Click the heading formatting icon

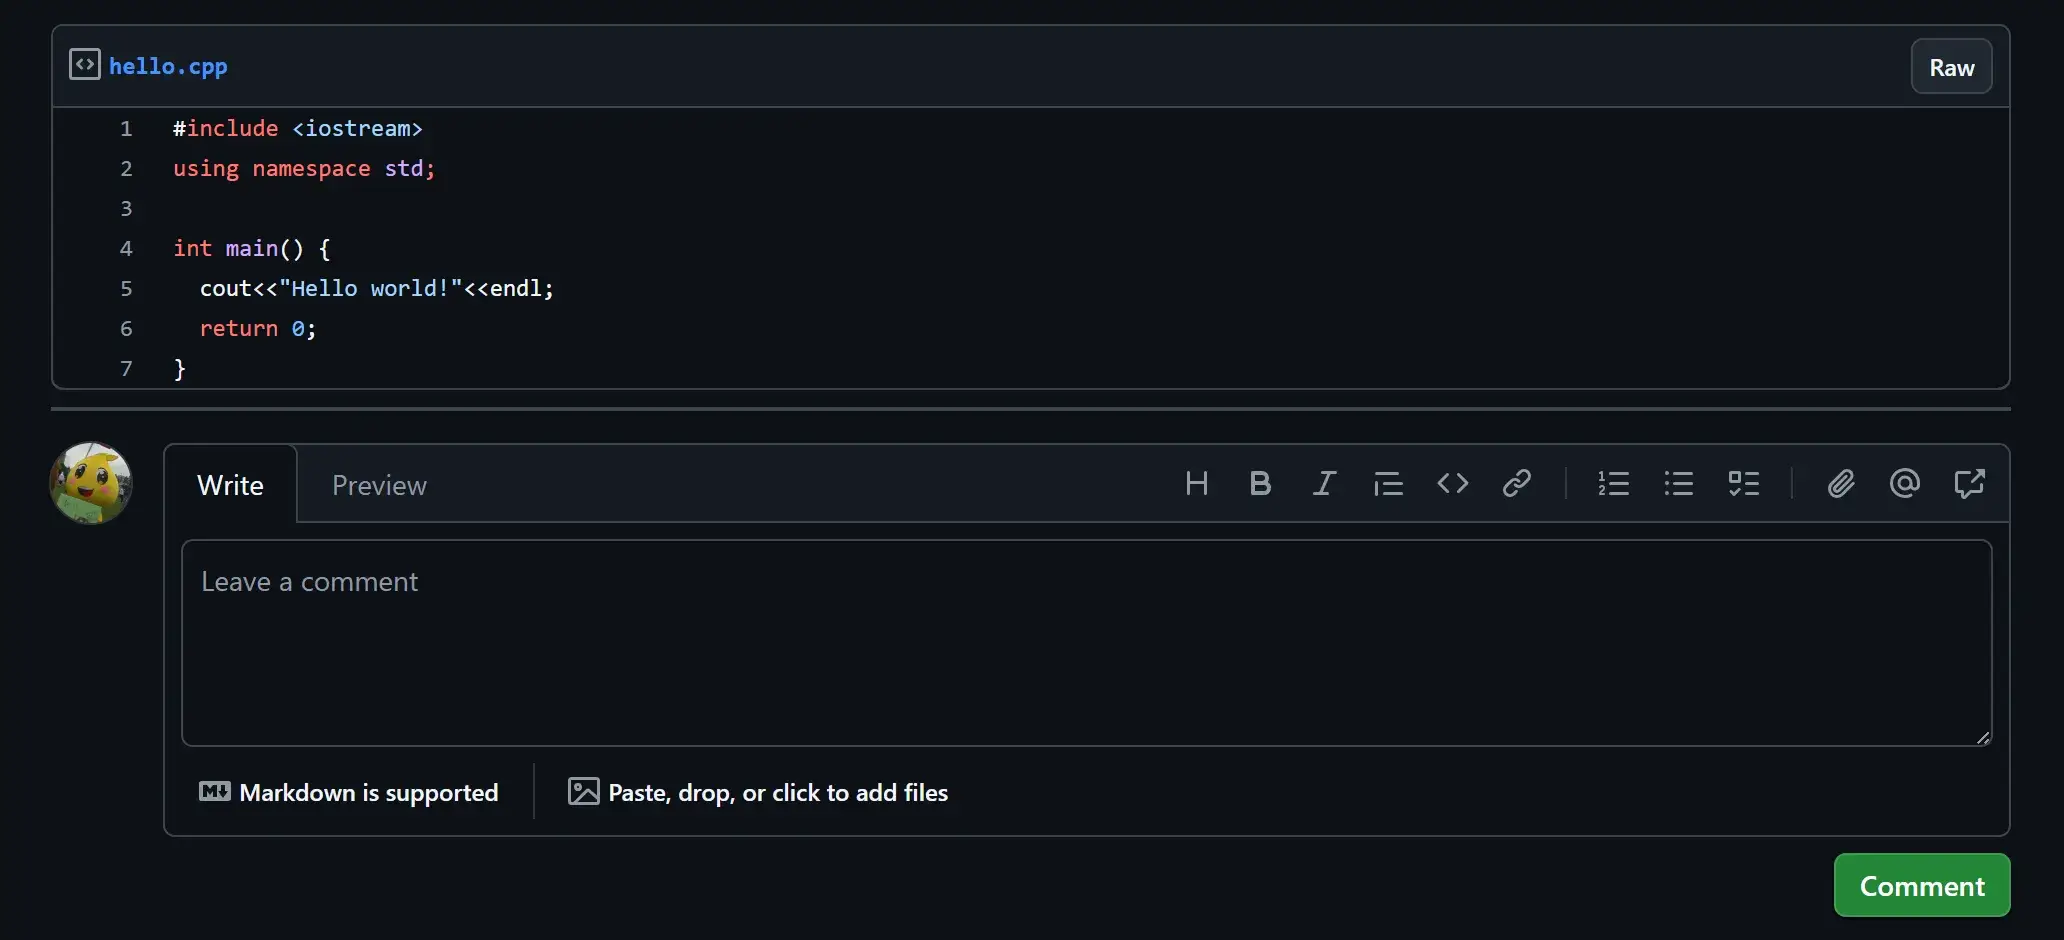coord(1196,484)
